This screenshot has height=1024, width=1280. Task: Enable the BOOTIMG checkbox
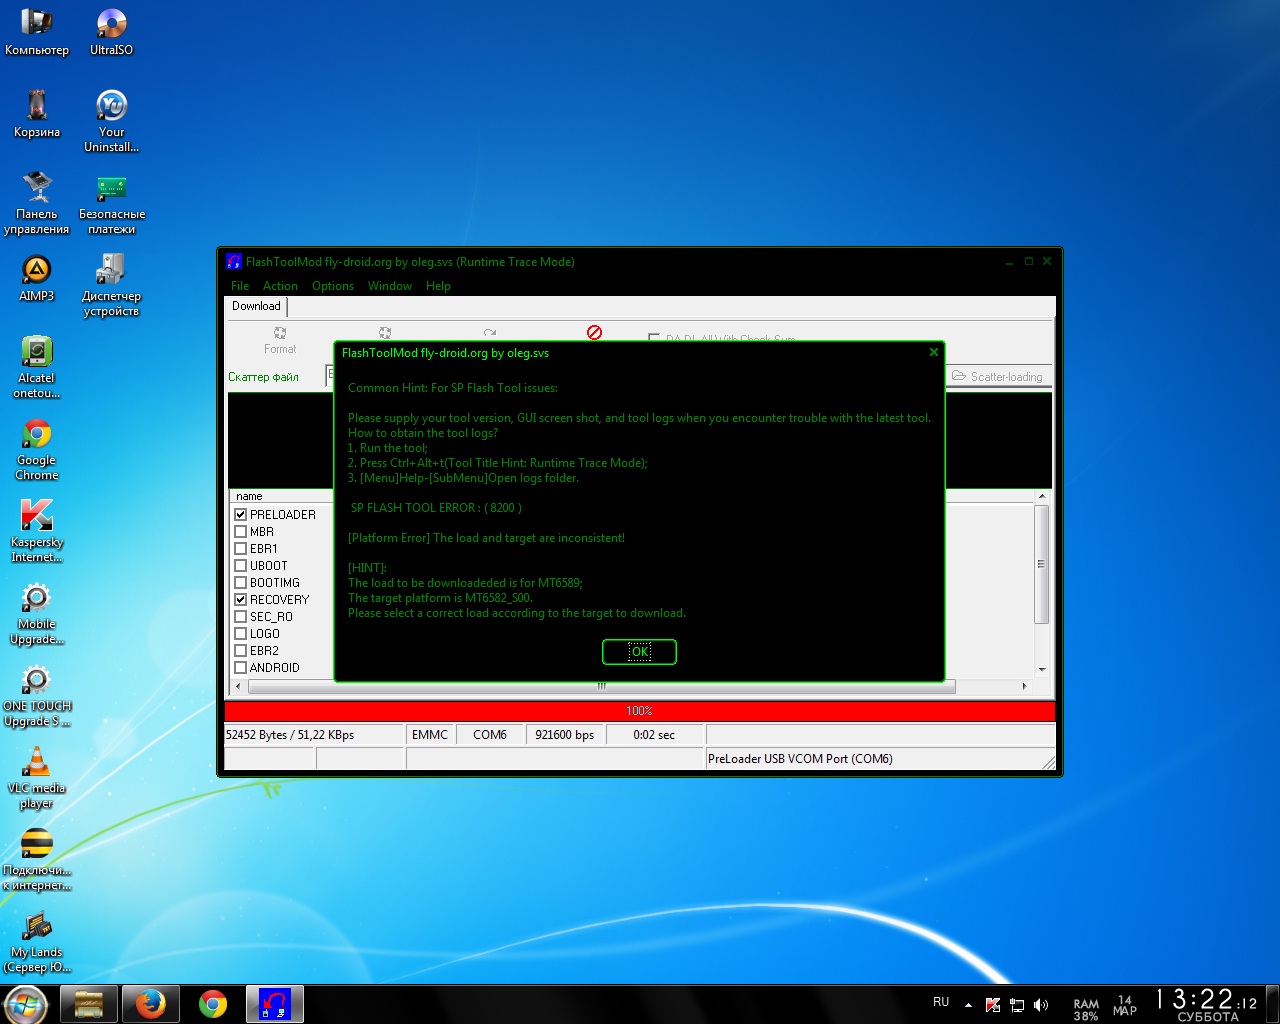(241, 583)
